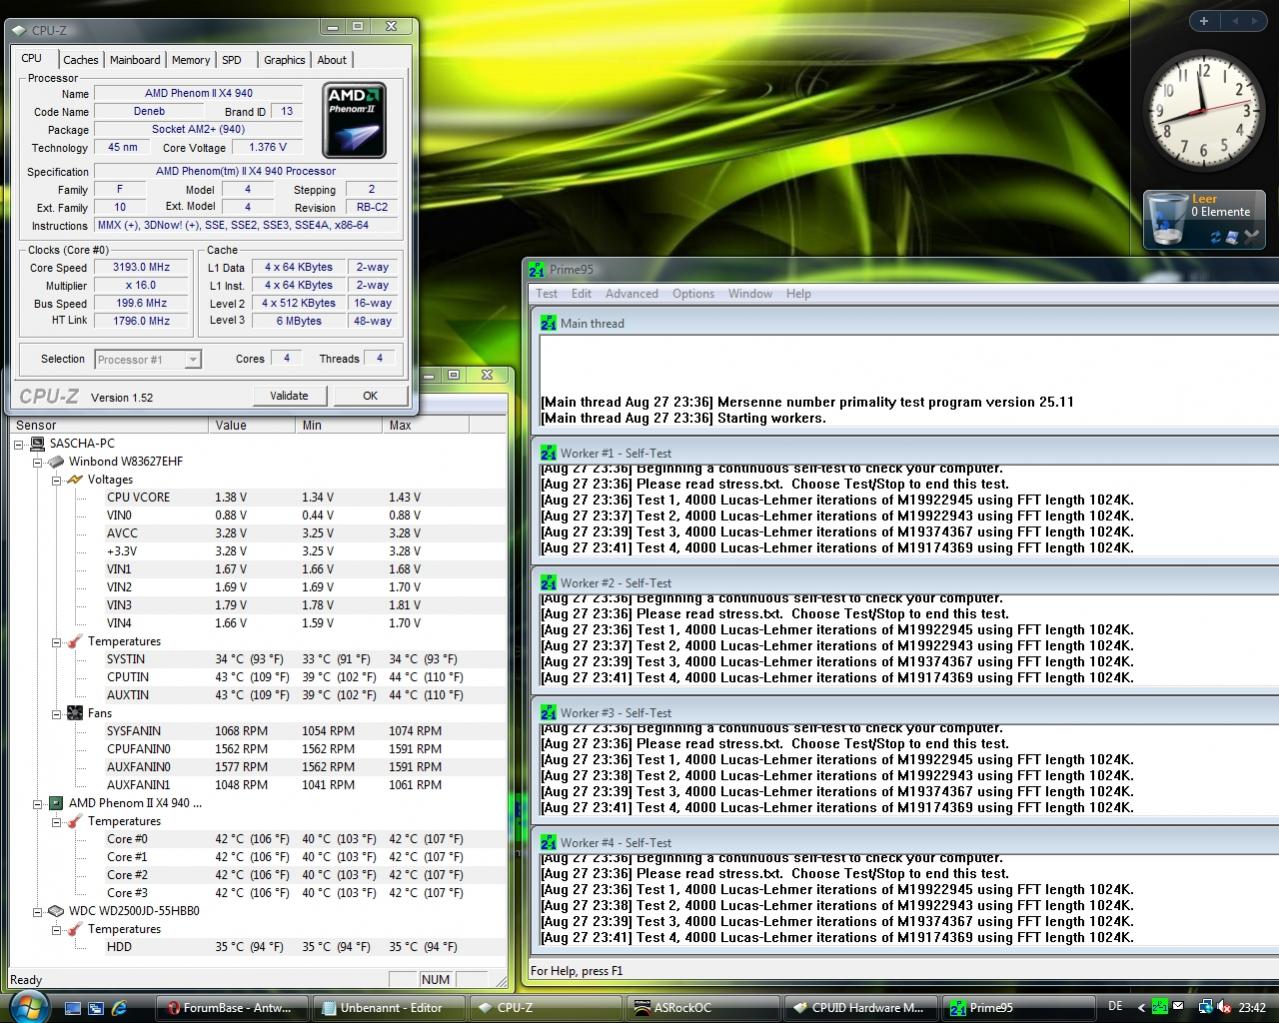Collapse Temperatures under AMD Phenom II
The image size is (1279, 1023).
pyautogui.click(x=56, y=821)
